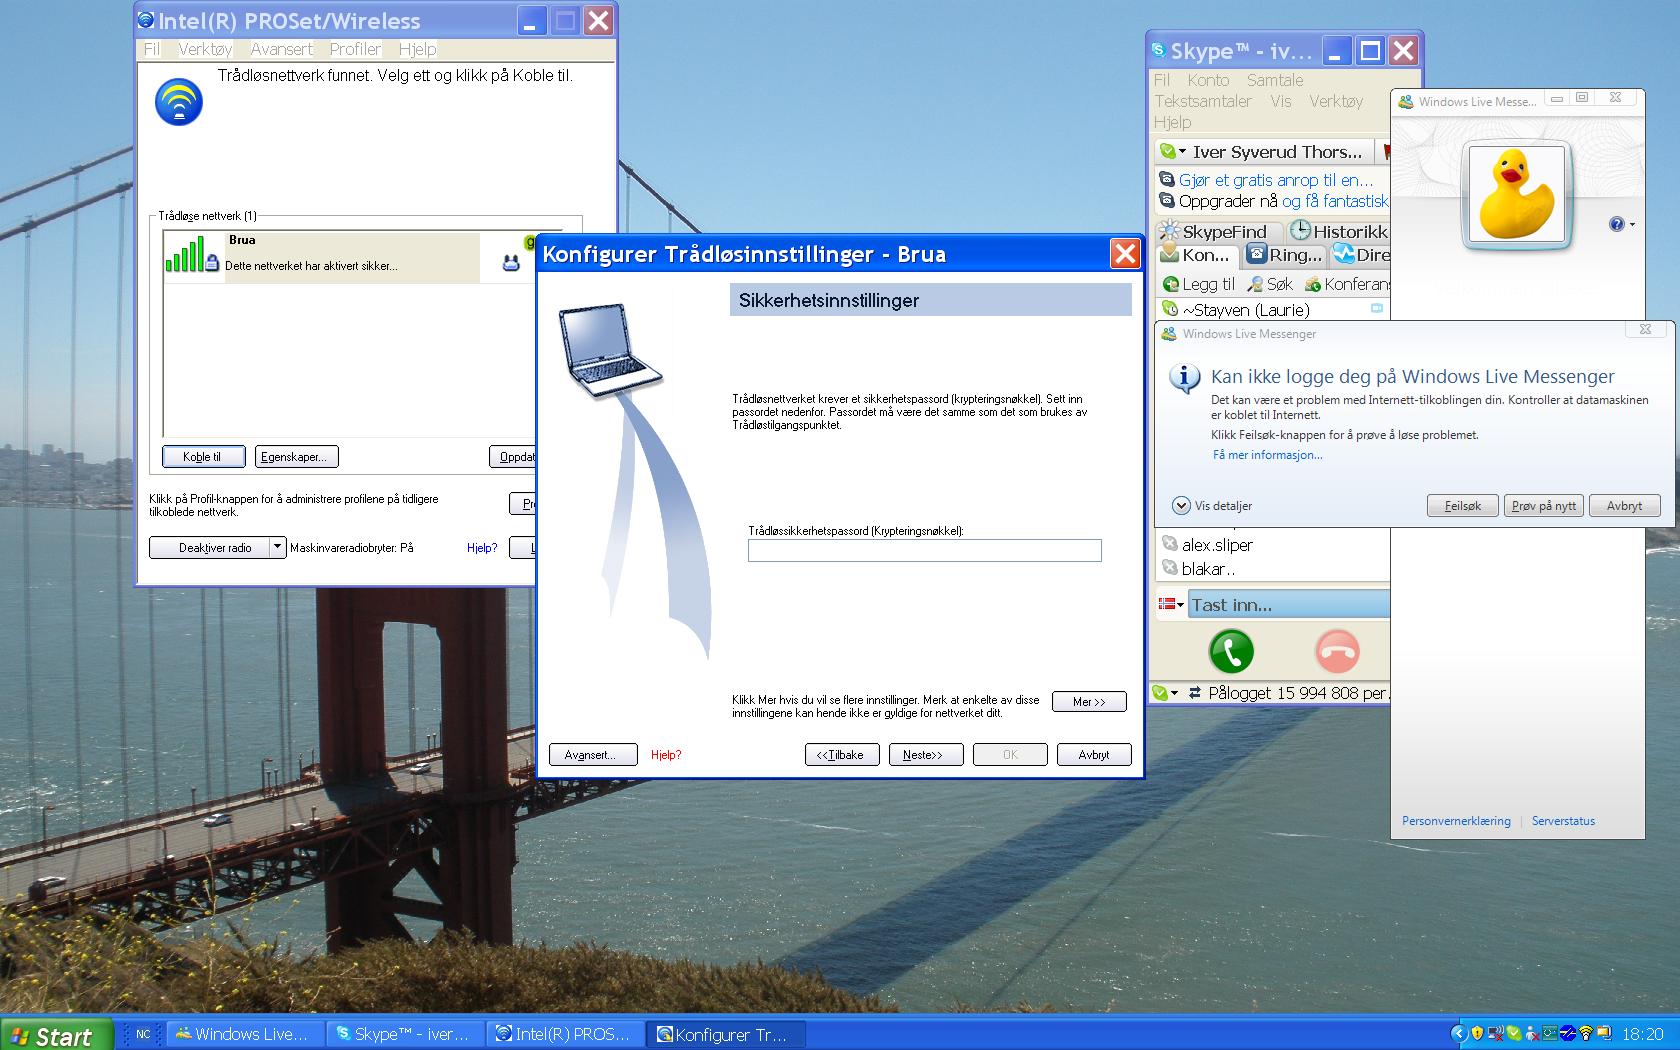Screen dimensions: 1680x1050
Task: Click the Intel wireless yellow tray icon
Action: coord(1586,1034)
